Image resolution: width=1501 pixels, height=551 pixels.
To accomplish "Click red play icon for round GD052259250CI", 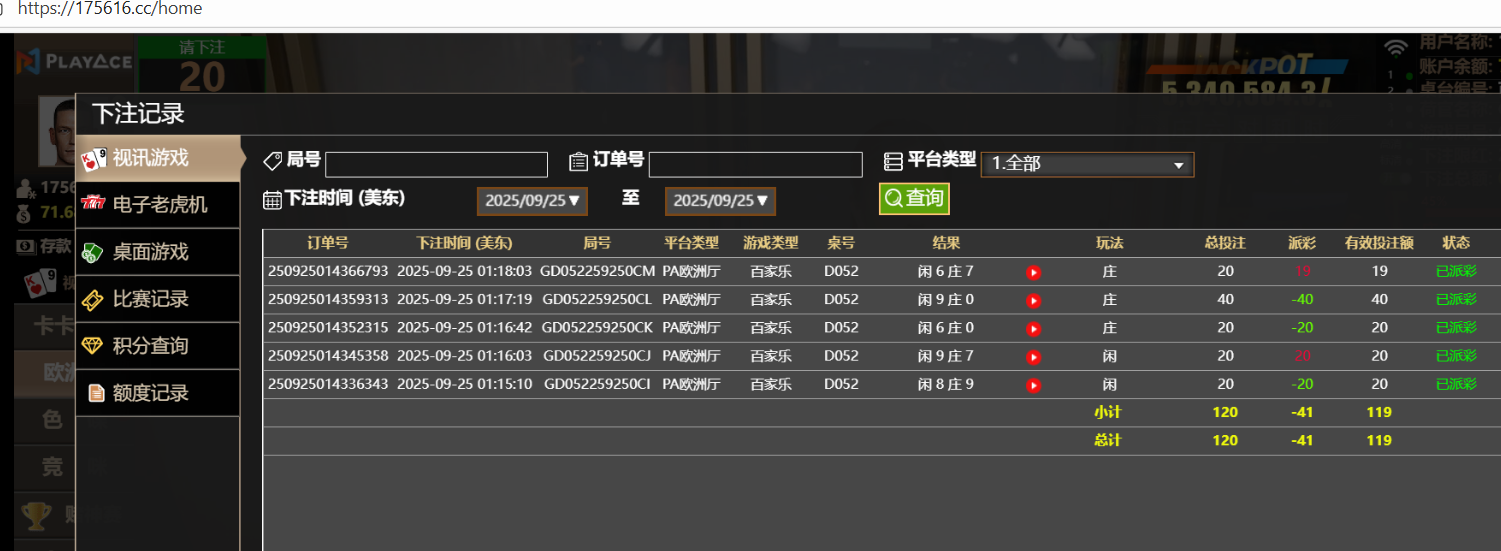I will (1033, 385).
